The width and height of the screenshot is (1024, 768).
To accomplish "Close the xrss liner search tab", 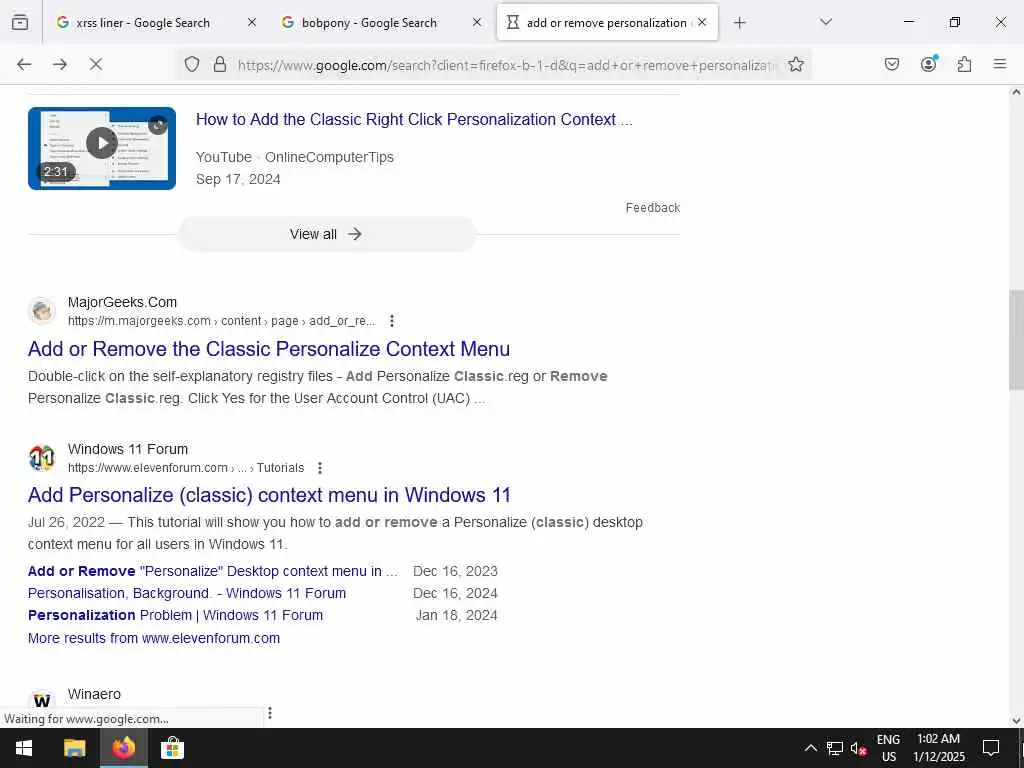I will pyautogui.click(x=251, y=22).
